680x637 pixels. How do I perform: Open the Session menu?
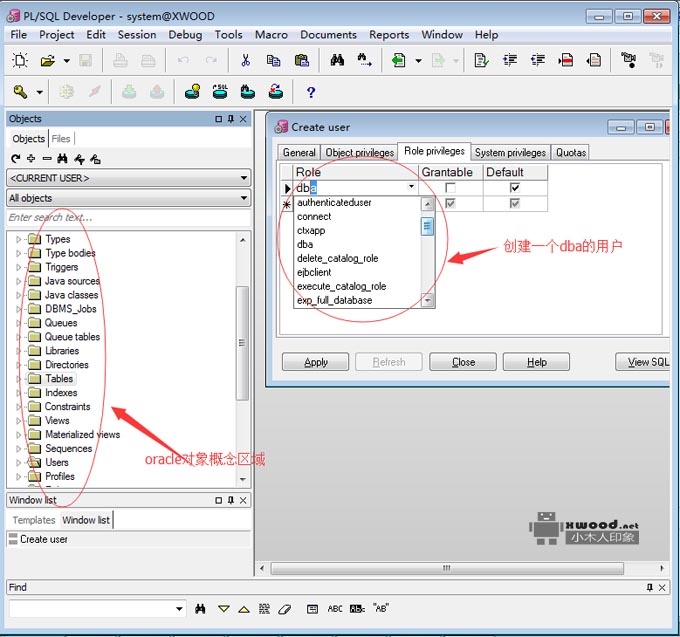[x=137, y=35]
